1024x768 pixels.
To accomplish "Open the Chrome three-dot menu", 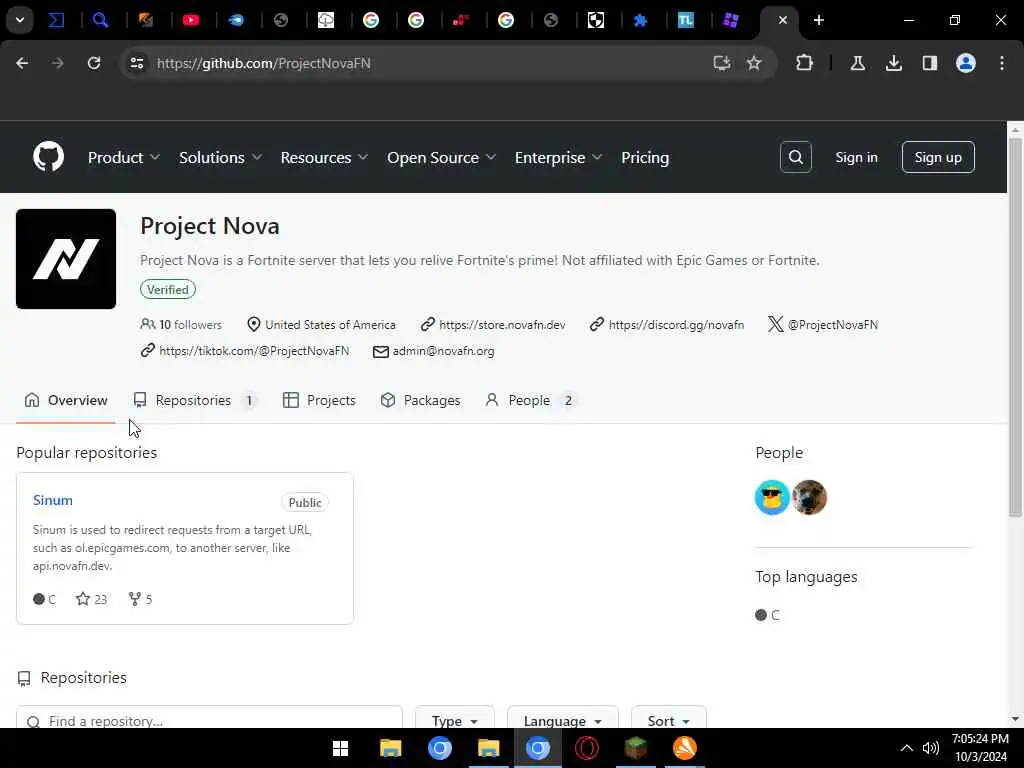I will coord(1001,63).
